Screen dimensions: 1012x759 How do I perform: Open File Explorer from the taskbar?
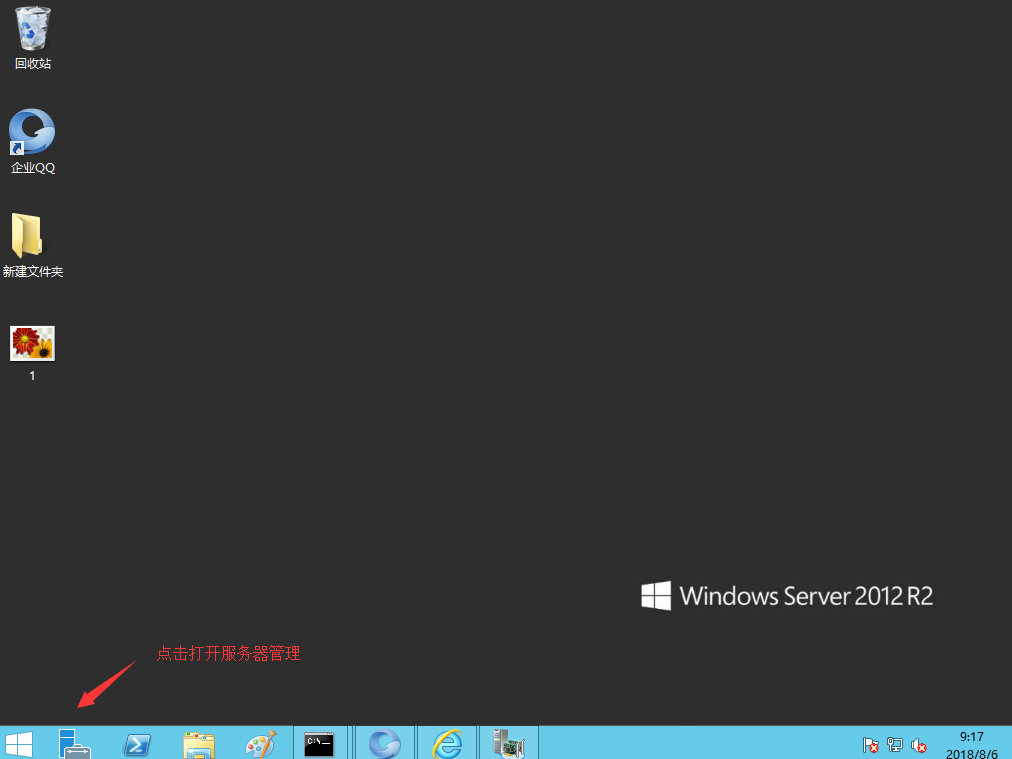coord(199,744)
